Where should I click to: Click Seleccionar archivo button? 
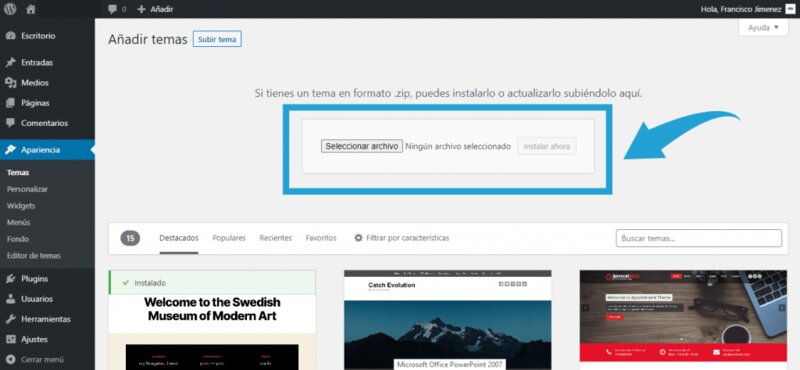[362, 146]
